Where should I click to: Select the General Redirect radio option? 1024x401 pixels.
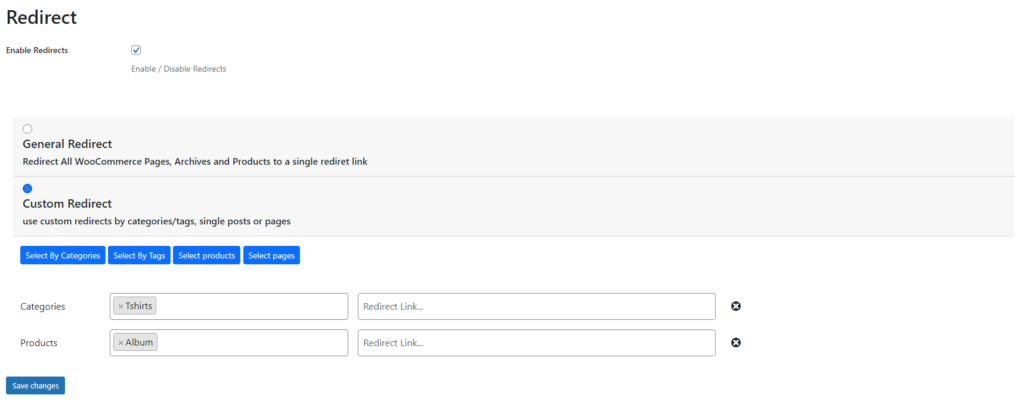coord(27,129)
